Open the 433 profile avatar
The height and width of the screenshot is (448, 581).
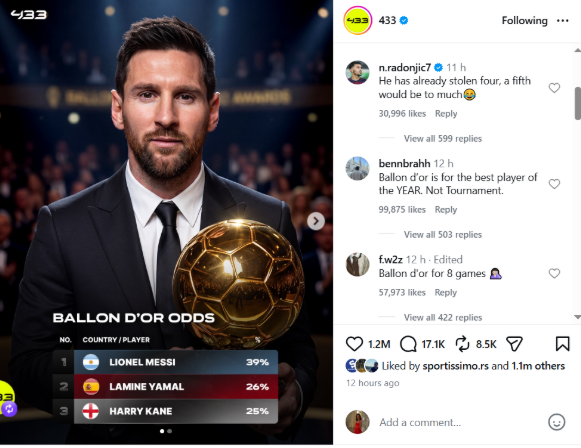tap(358, 20)
